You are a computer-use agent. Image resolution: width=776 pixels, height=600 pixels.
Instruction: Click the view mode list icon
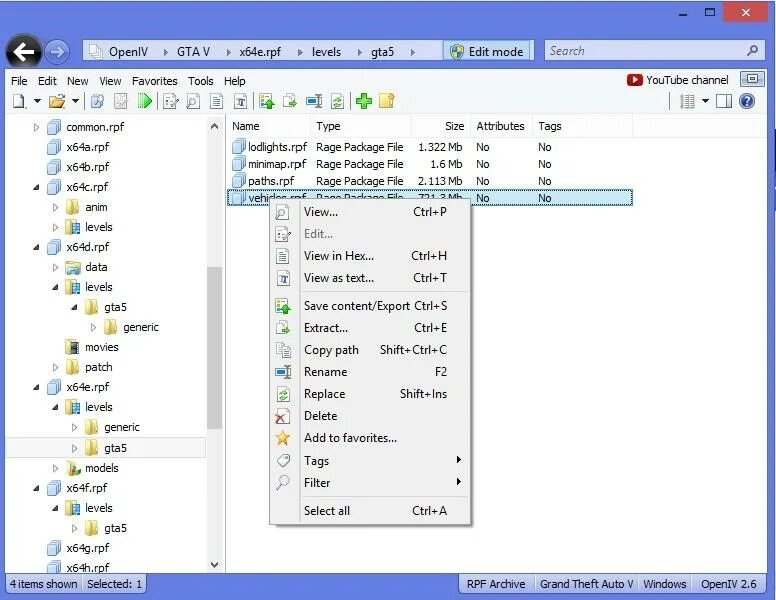(687, 101)
